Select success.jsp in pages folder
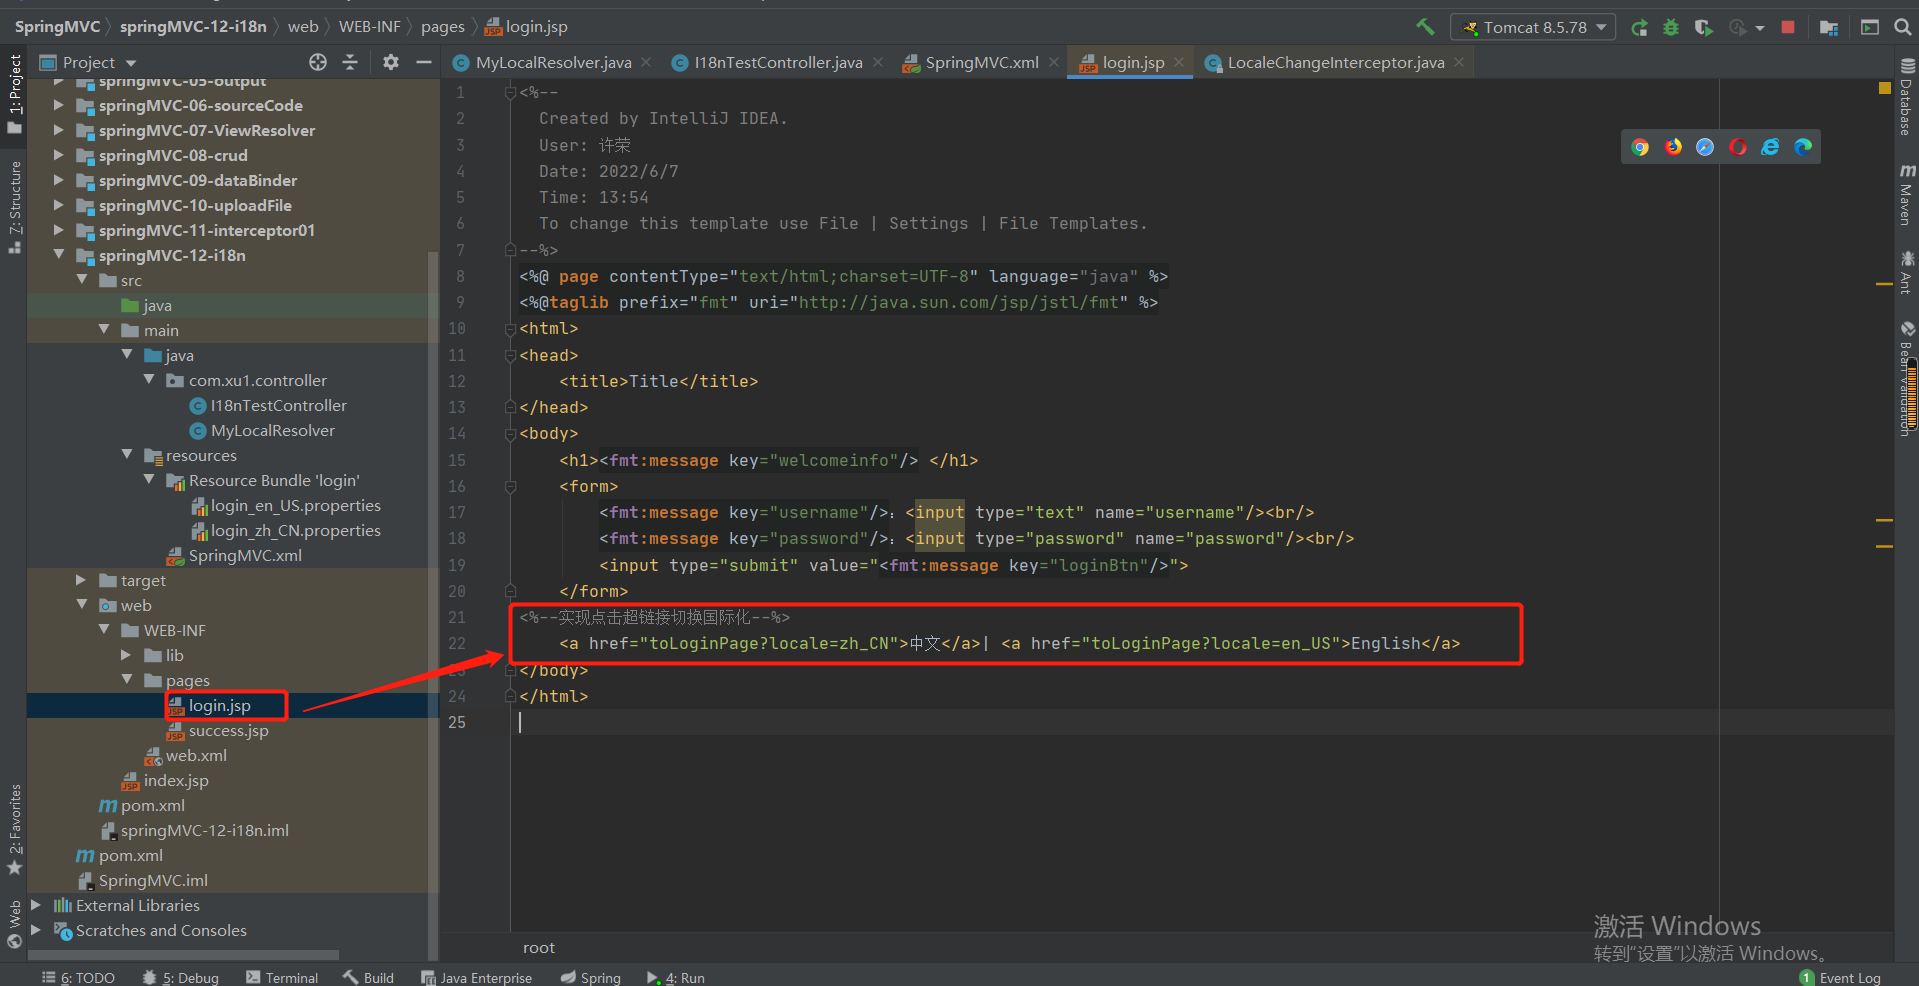Screen dimensions: 1919x986 tap(218, 730)
